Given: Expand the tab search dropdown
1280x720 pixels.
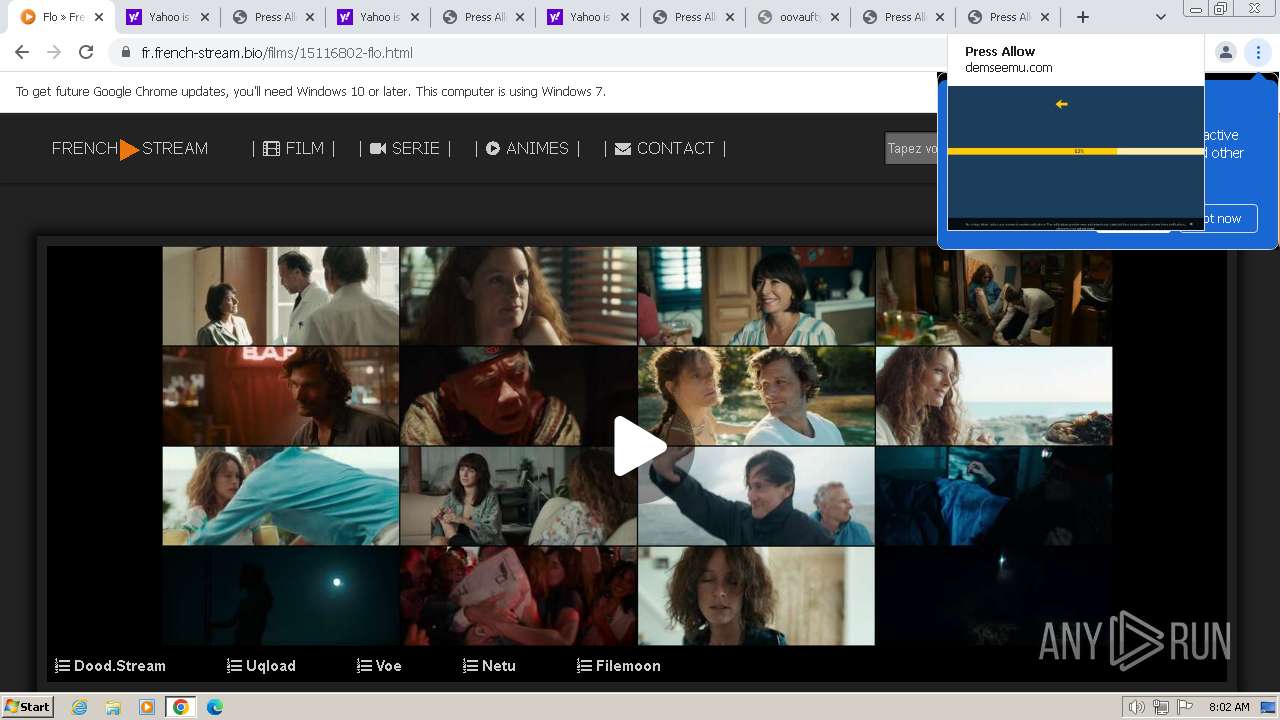Looking at the screenshot, I should point(1160,17).
